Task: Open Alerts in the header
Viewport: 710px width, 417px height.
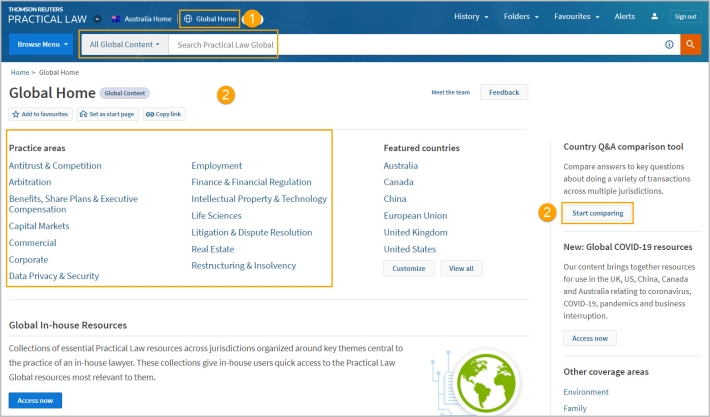Action: tap(624, 16)
